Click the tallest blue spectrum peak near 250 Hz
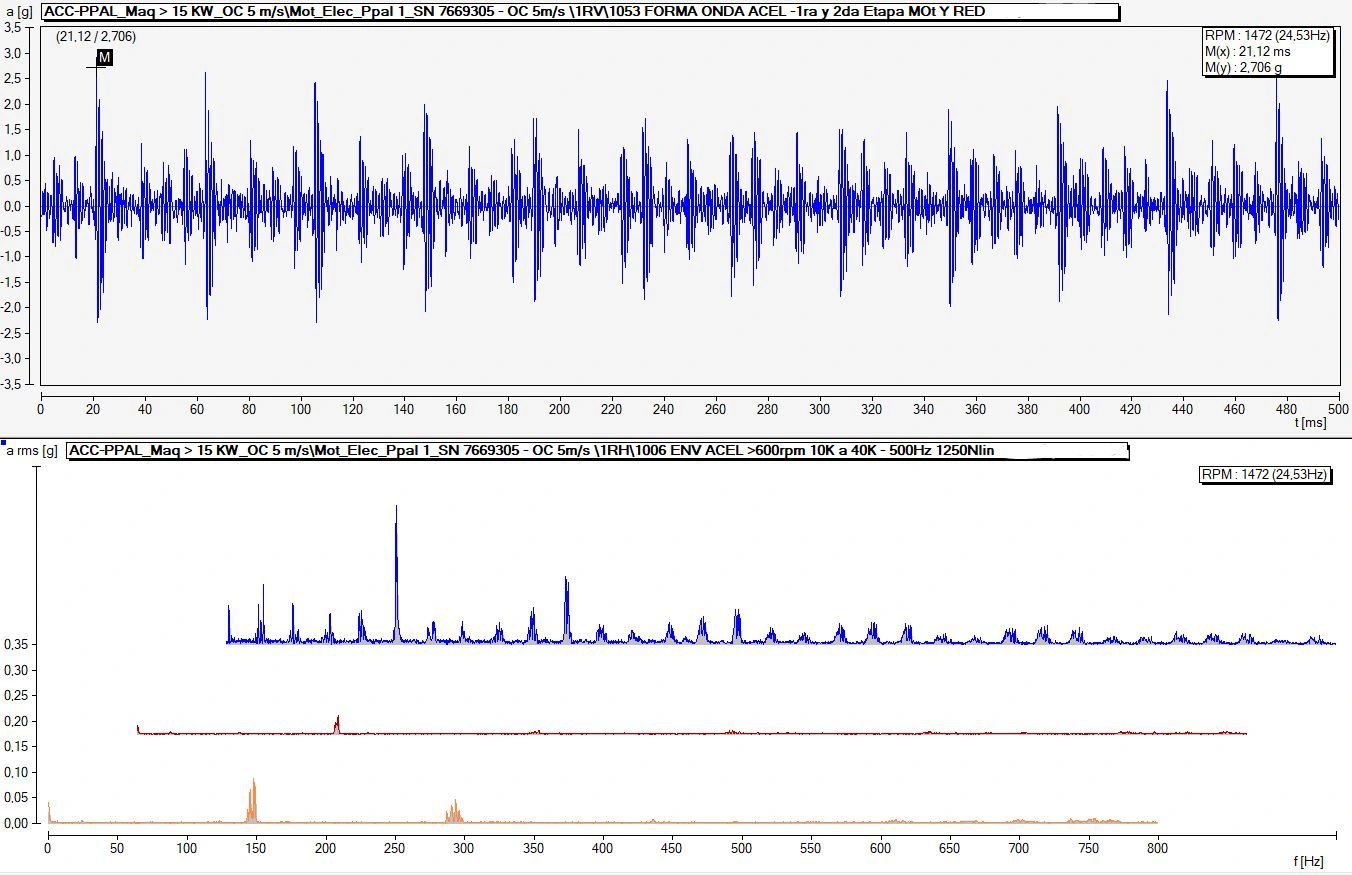Screen dimensions: 1352x875 click(396, 572)
